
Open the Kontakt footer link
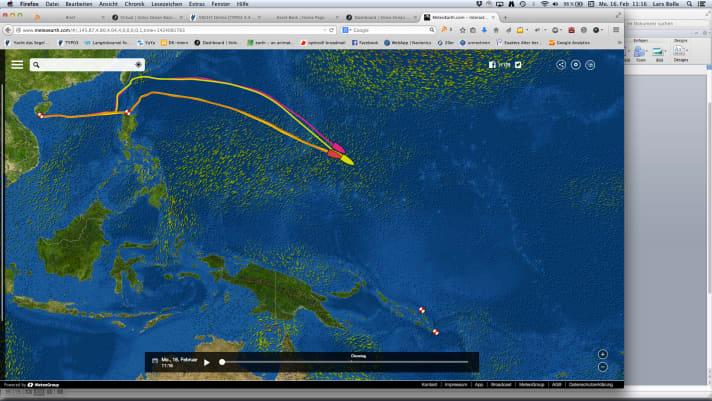pos(429,384)
